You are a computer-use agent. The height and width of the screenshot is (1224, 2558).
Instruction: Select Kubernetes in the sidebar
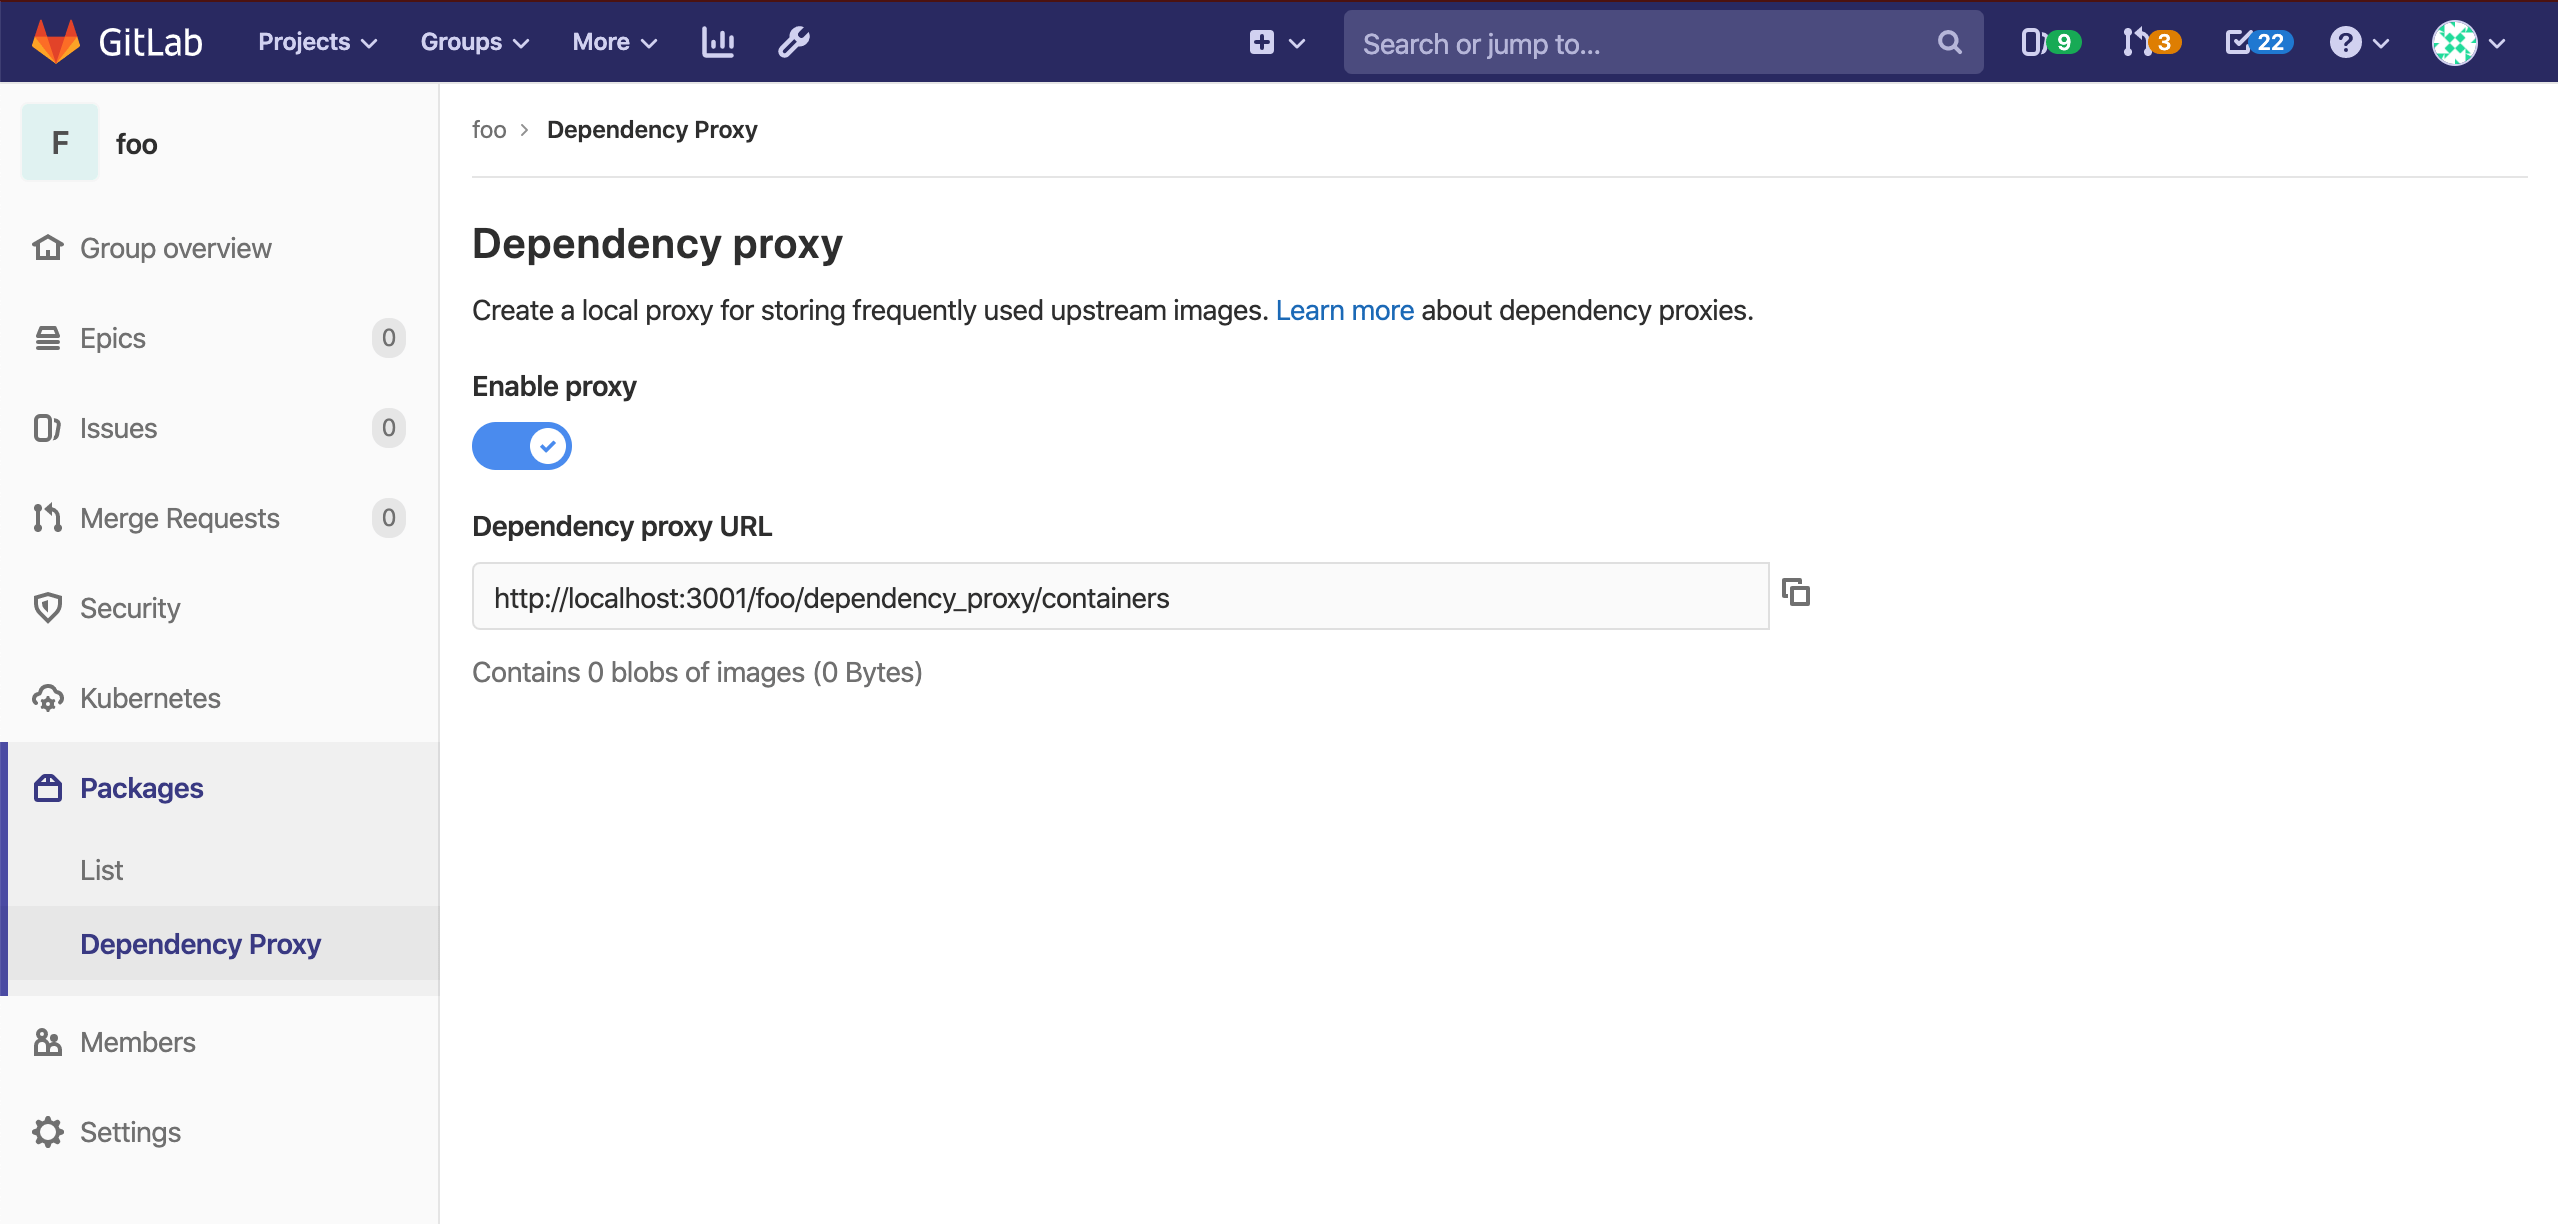coord(149,698)
